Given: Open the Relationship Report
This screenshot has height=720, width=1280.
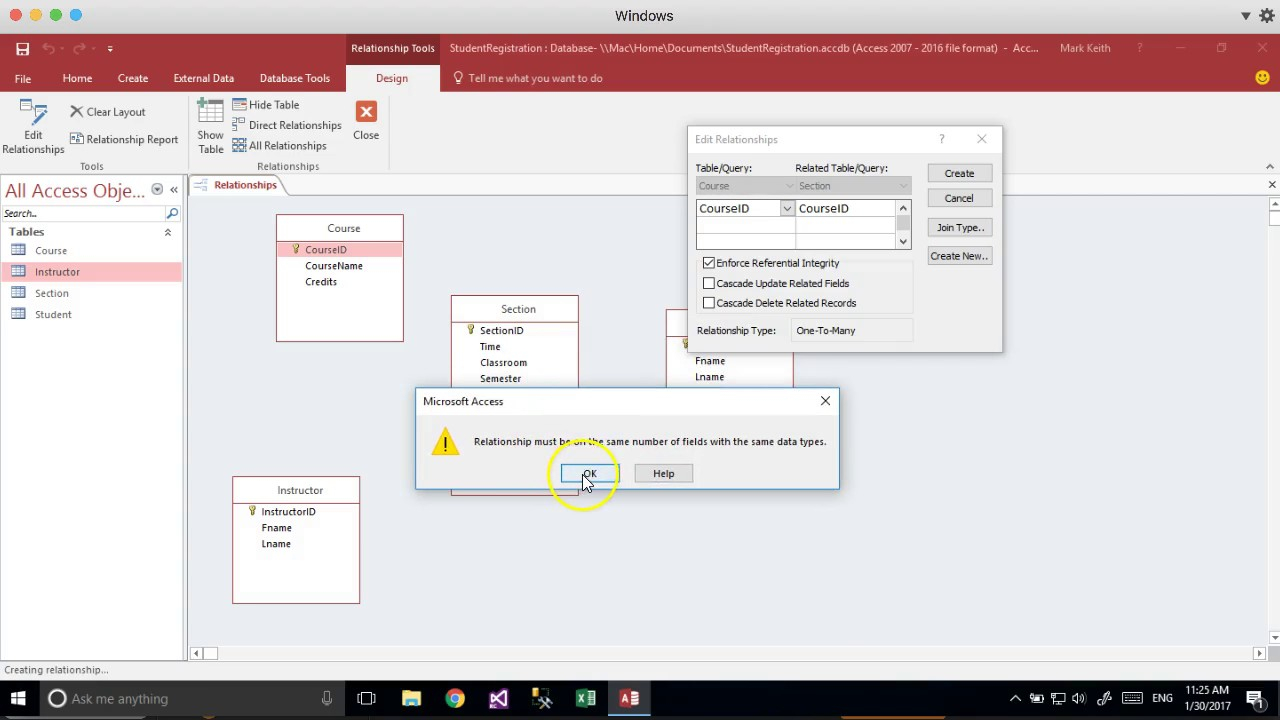Looking at the screenshot, I should 124,140.
